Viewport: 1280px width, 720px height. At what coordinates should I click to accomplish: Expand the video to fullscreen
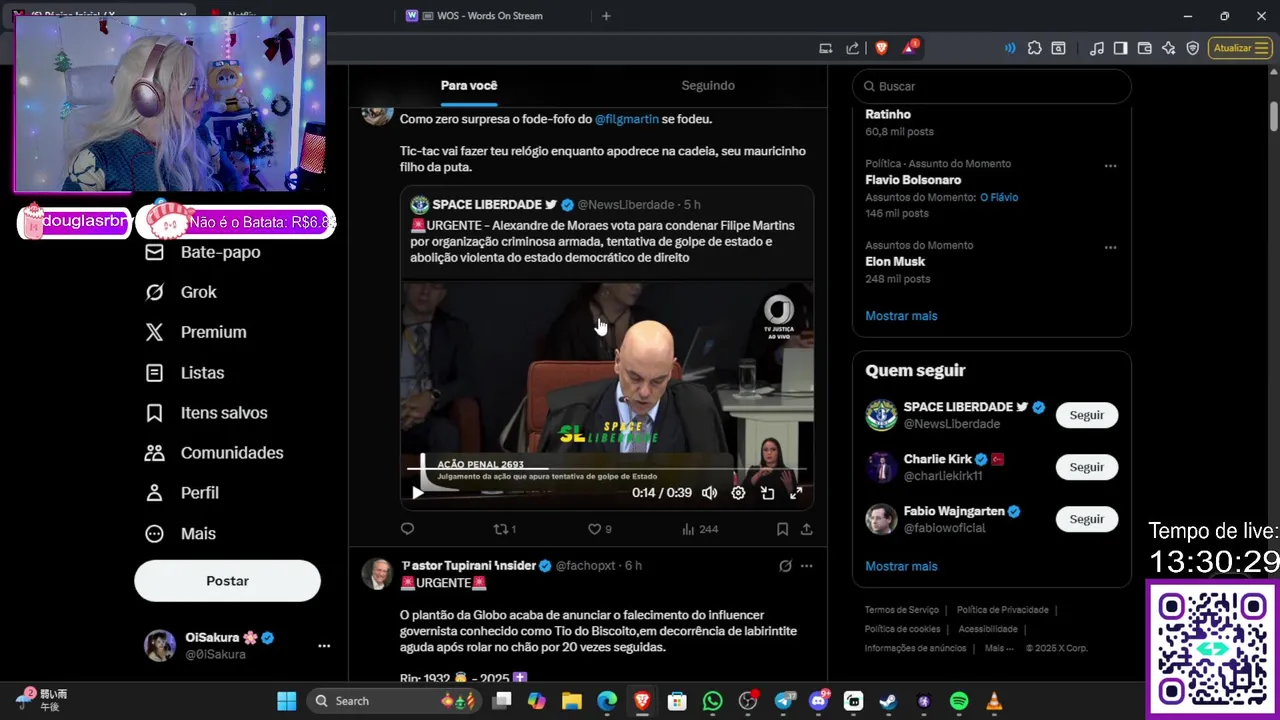point(796,493)
